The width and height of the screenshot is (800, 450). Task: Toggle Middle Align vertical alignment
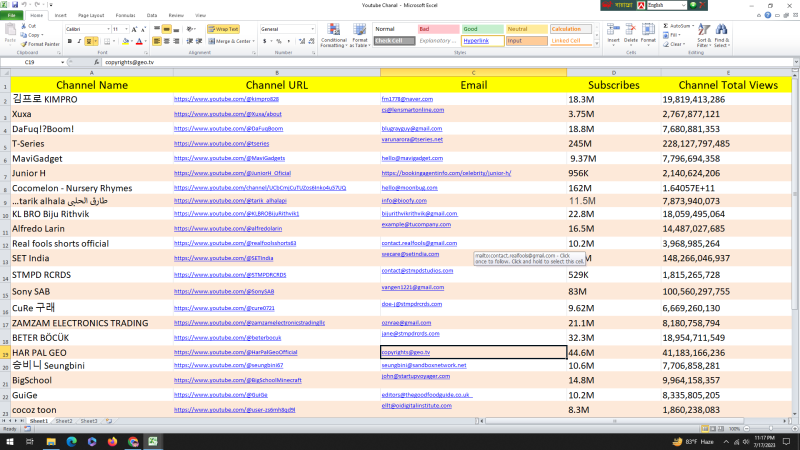pyautogui.click(x=166, y=29)
